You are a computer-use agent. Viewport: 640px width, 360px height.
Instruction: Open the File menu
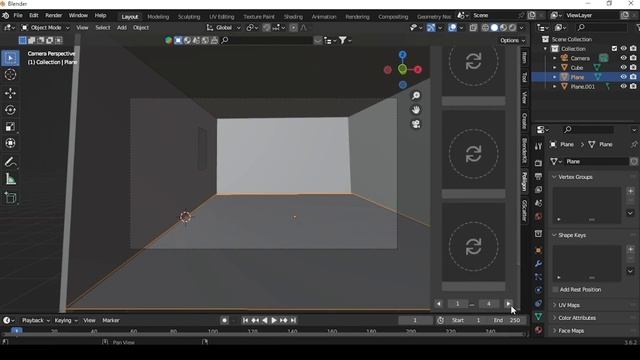click(x=18, y=16)
